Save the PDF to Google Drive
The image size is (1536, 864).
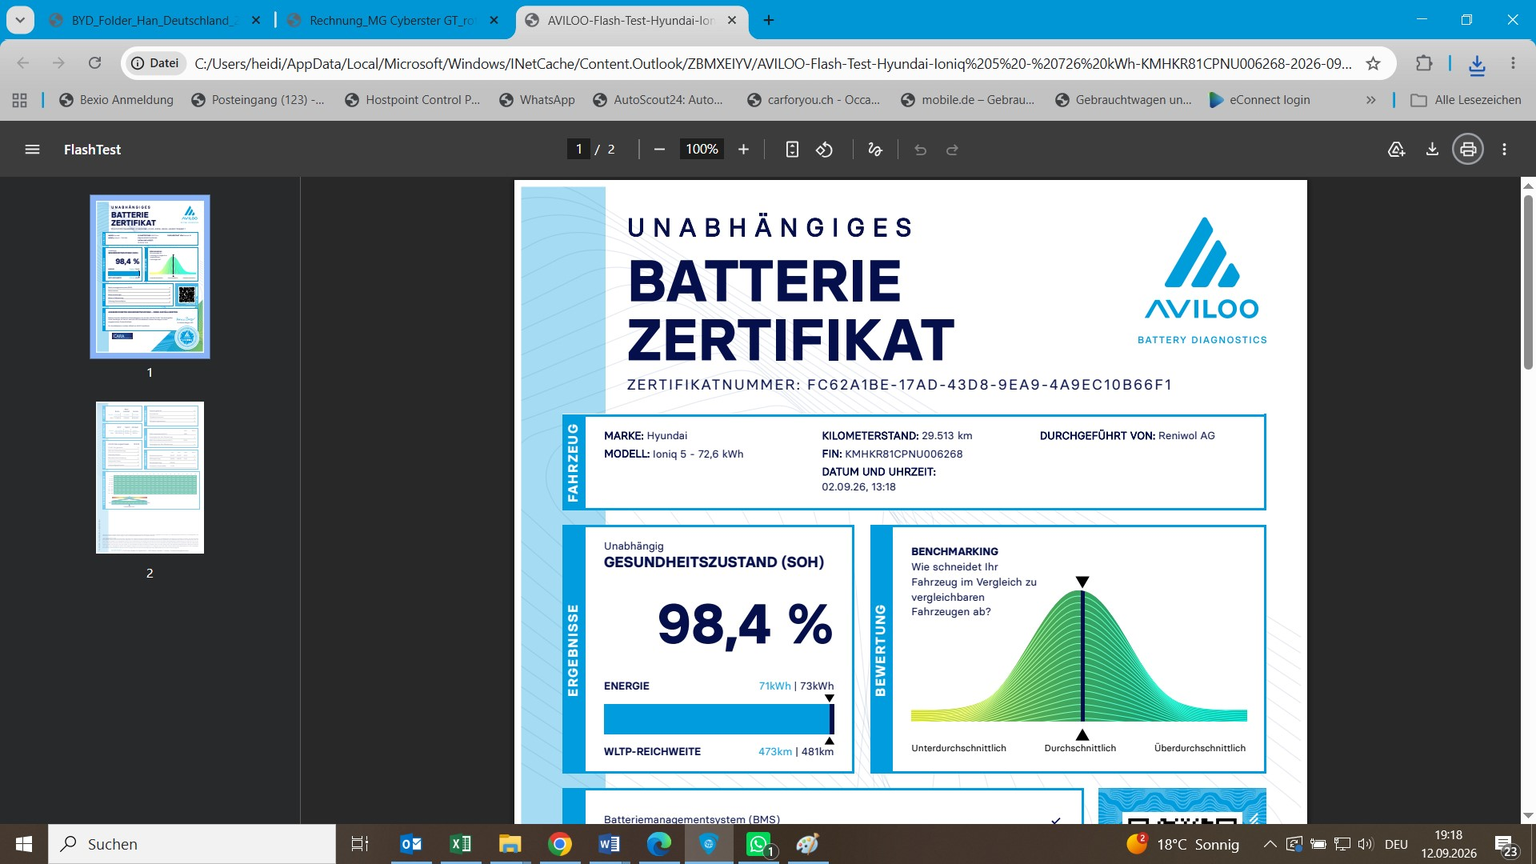(x=1396, y=149)
